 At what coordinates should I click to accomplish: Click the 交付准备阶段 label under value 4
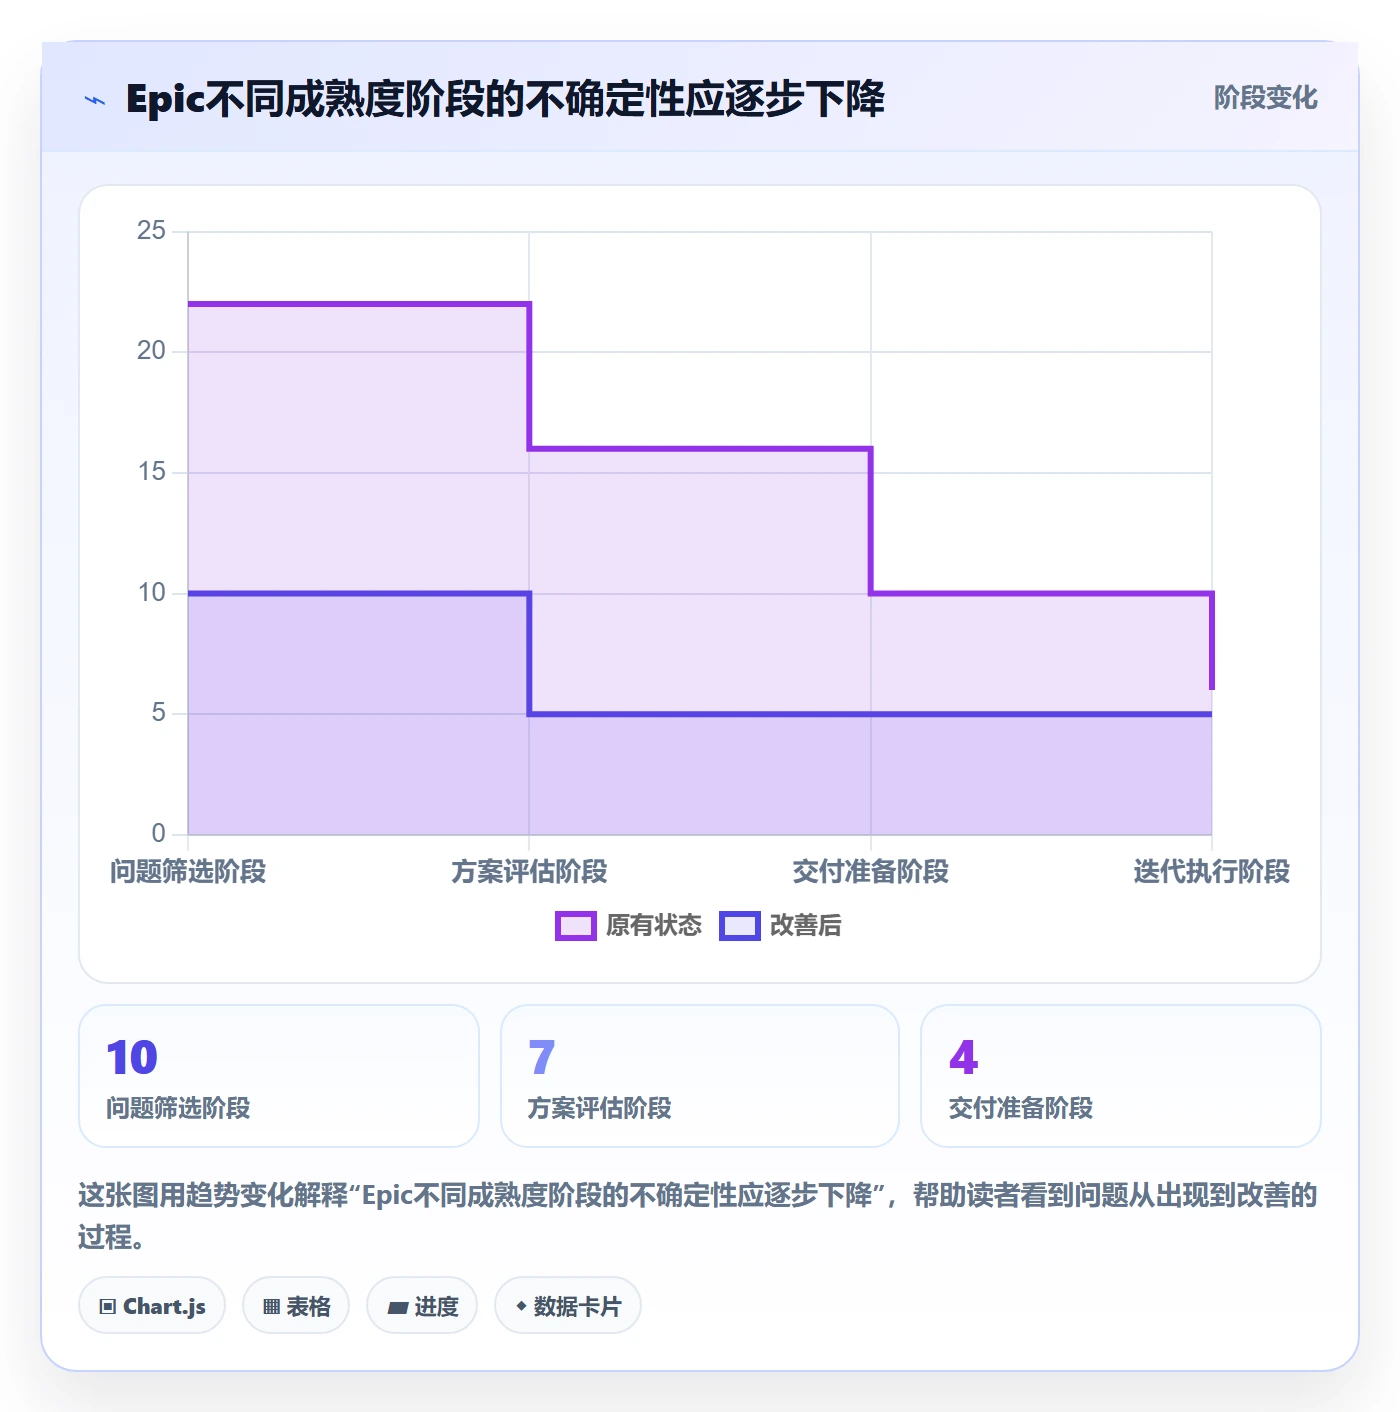tap(1020, 1108)
